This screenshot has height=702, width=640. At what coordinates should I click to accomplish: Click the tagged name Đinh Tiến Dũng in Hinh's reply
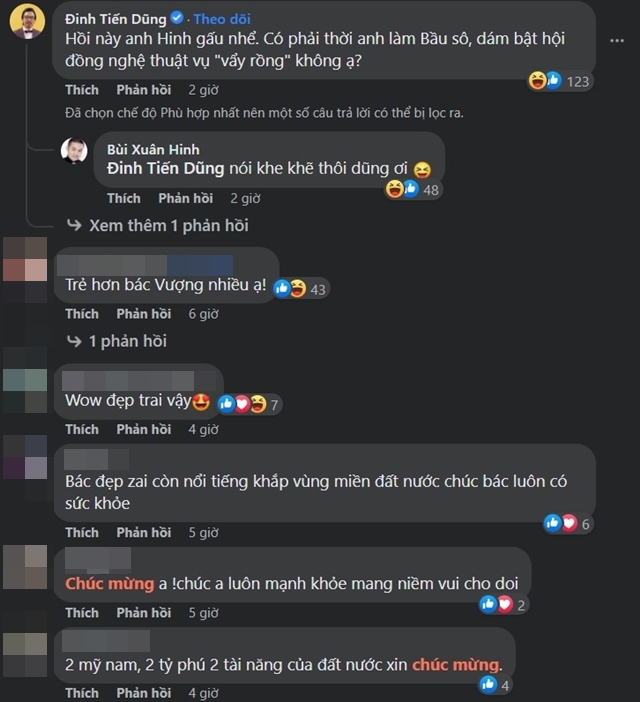(x=166, y=169)
